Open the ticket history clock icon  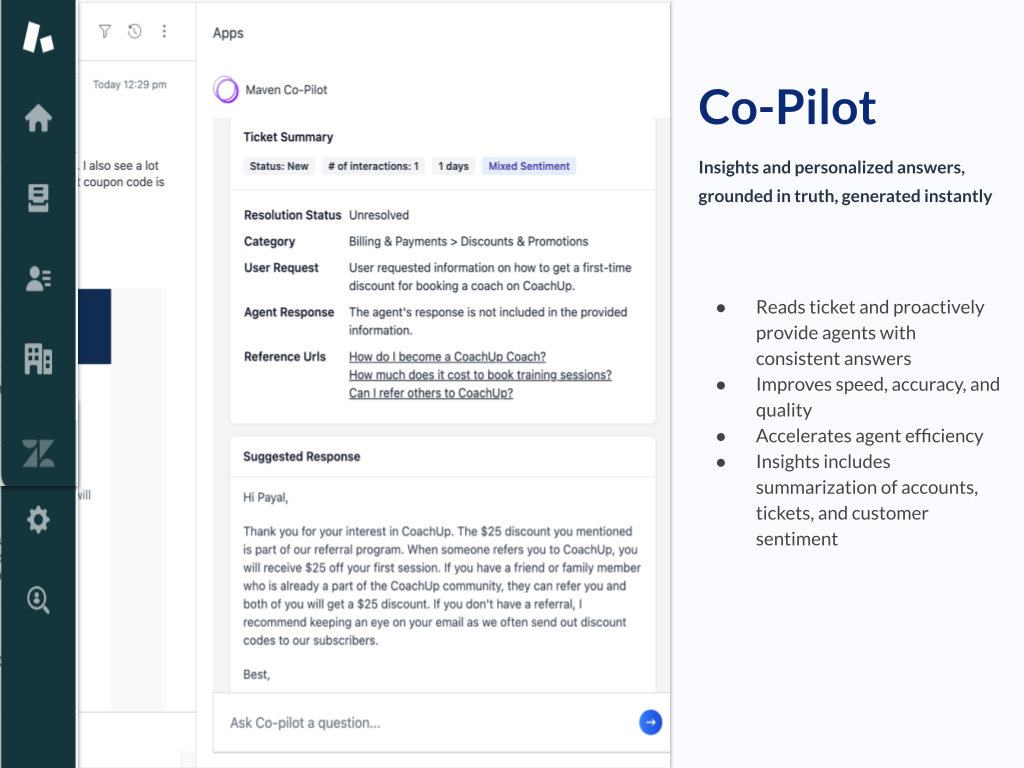(x=135, y=31)
